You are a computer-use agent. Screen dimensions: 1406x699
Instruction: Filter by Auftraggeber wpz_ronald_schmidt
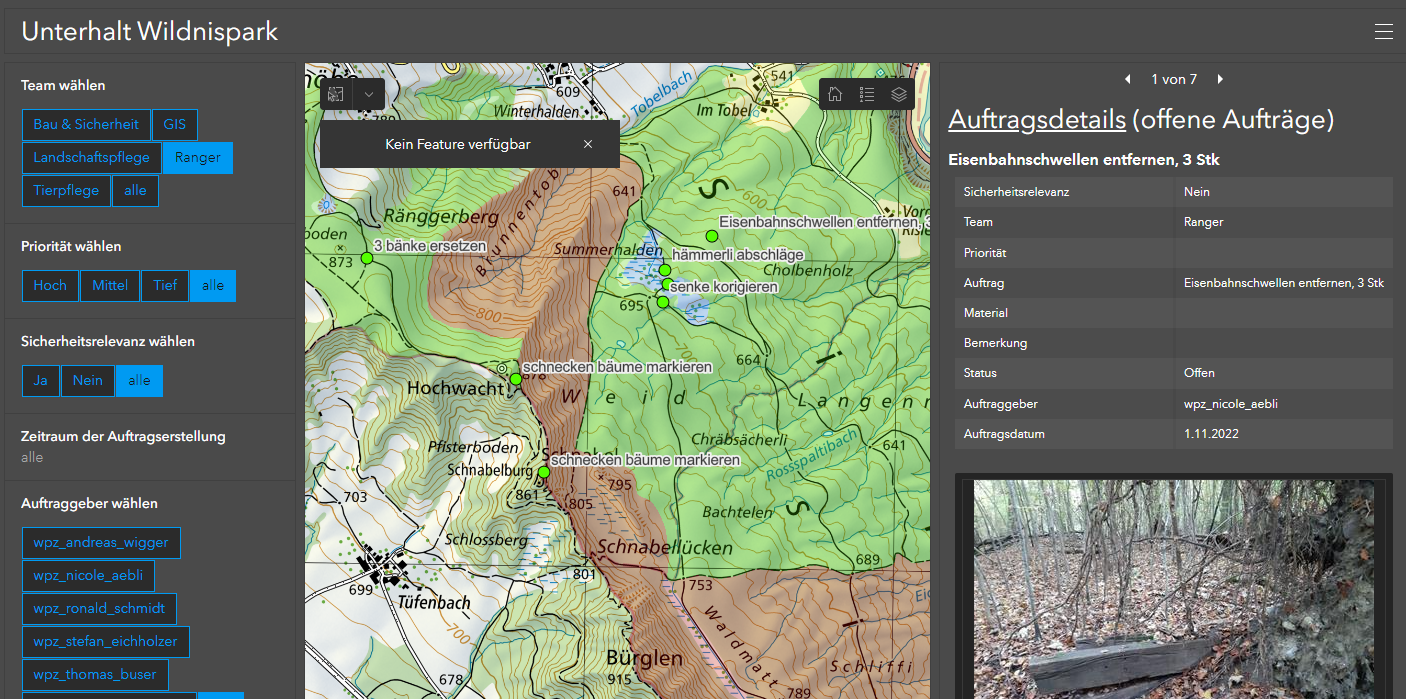click(x=99, y=609)
